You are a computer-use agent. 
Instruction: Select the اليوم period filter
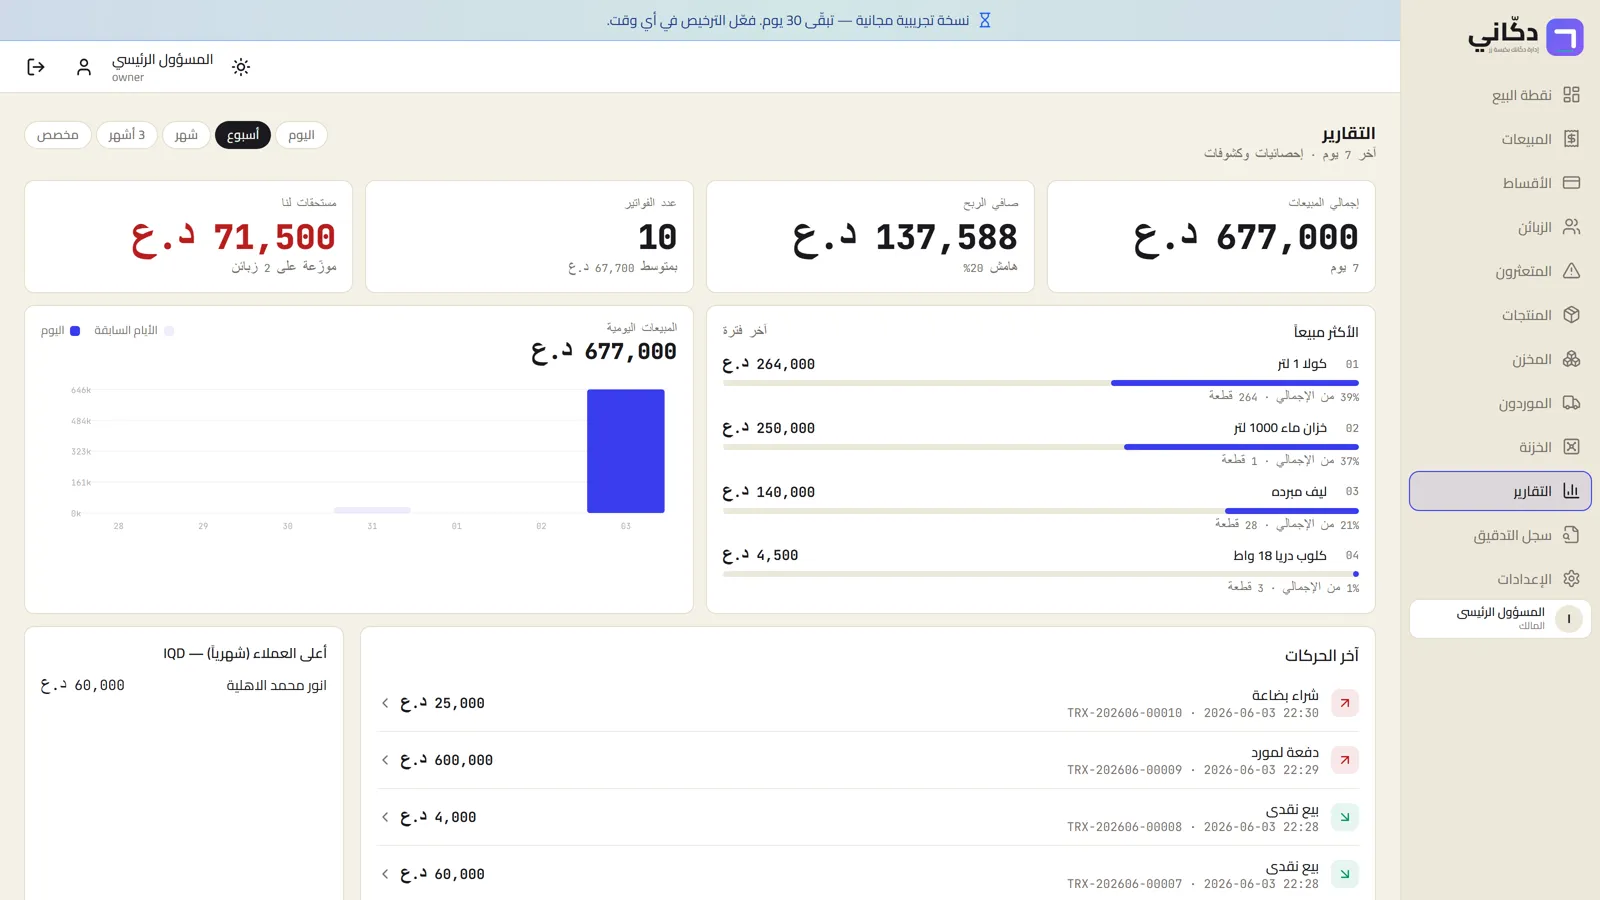tap(301, 135)
